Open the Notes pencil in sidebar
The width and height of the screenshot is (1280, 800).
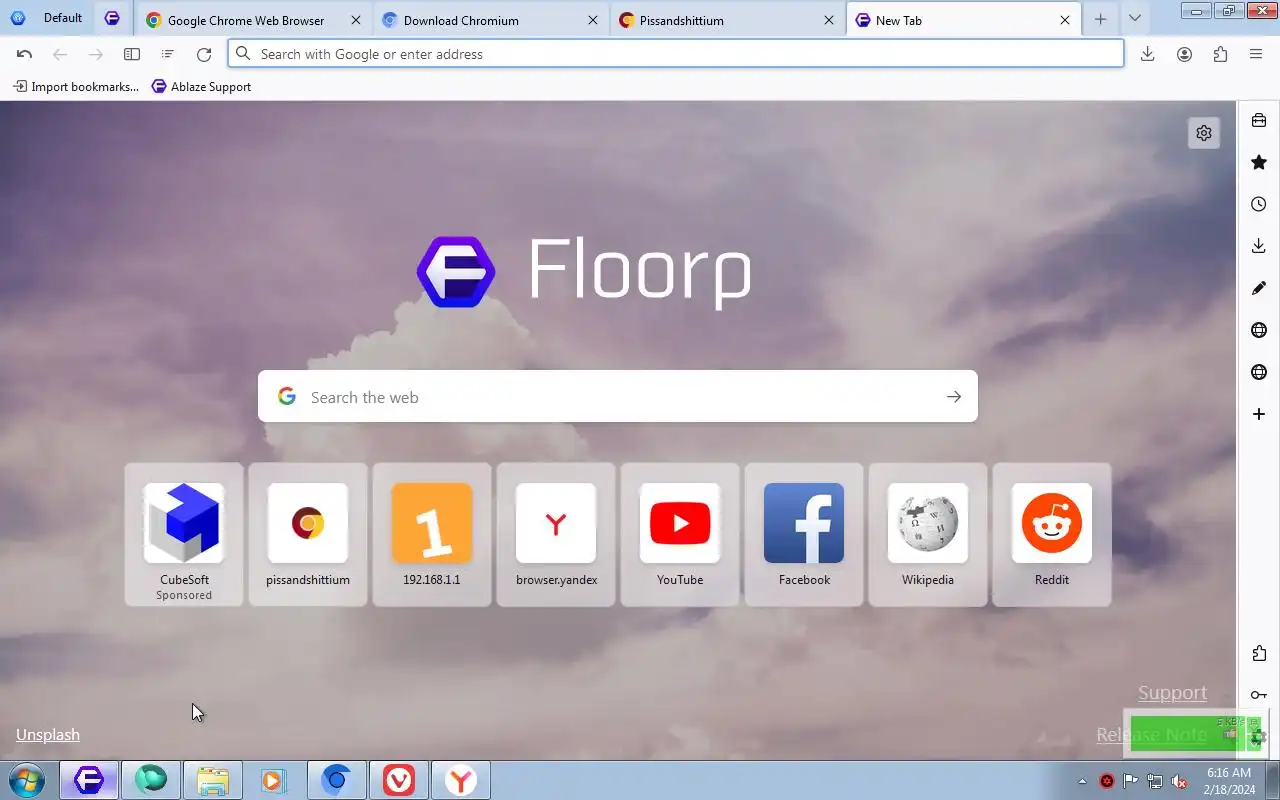point(1259,288)
